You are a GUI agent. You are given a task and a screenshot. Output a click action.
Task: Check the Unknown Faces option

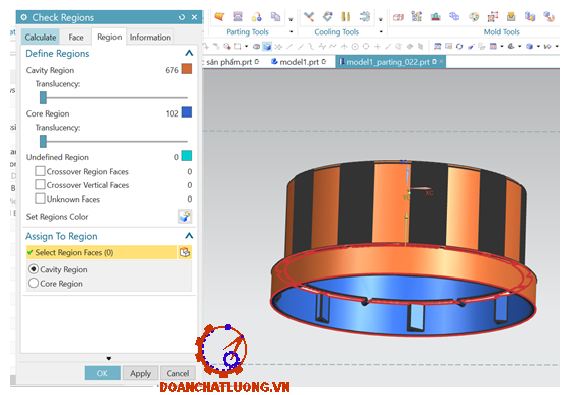point(40,198)
